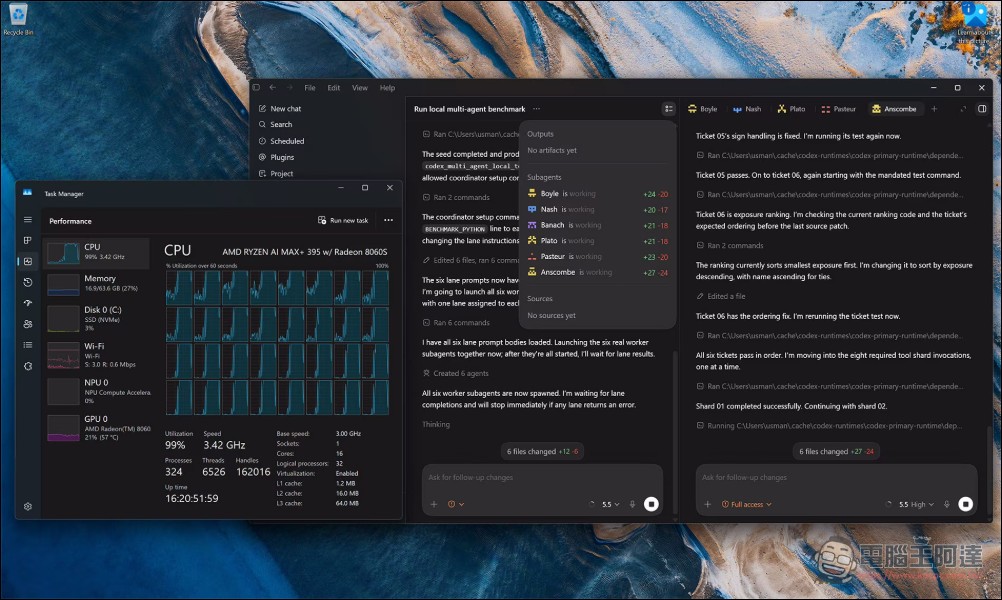The width and height of the screenshot is (1002, 600).
Task: Expand the 'Created 6 agents' entry
Action: (455, 373)
